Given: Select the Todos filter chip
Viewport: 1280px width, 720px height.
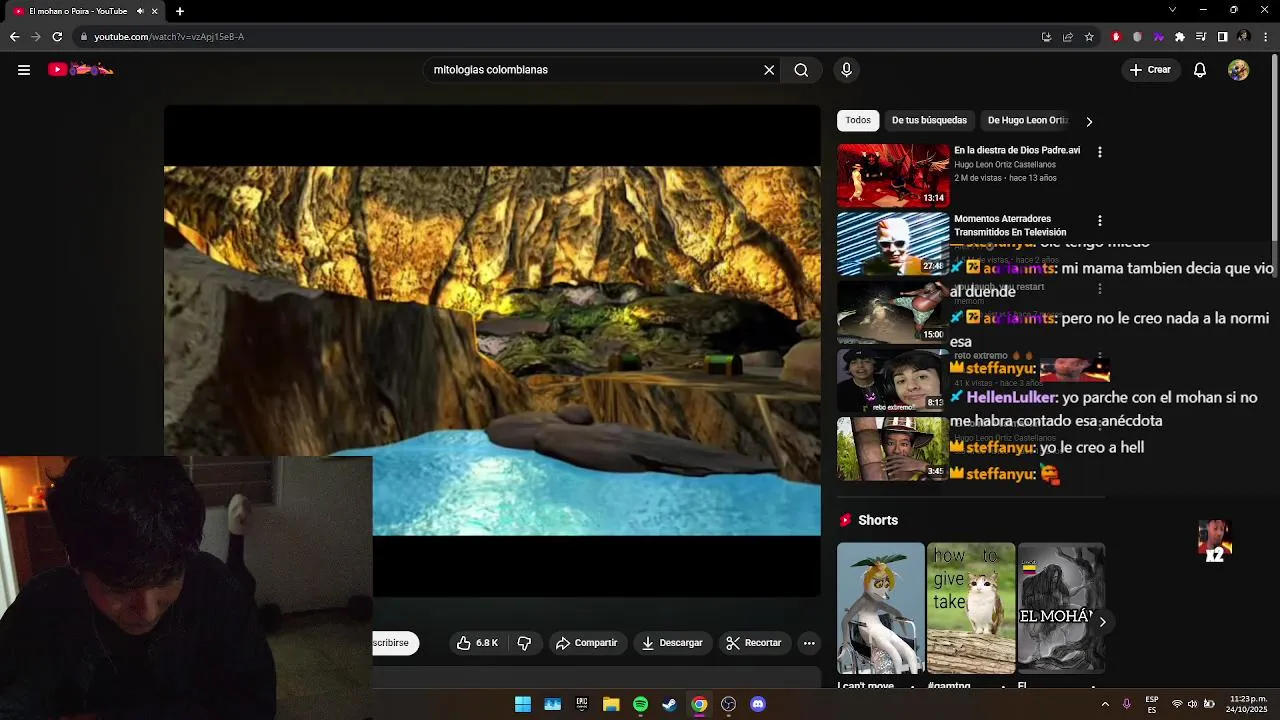Looking at the screenshot, I should tap(858, 120).
